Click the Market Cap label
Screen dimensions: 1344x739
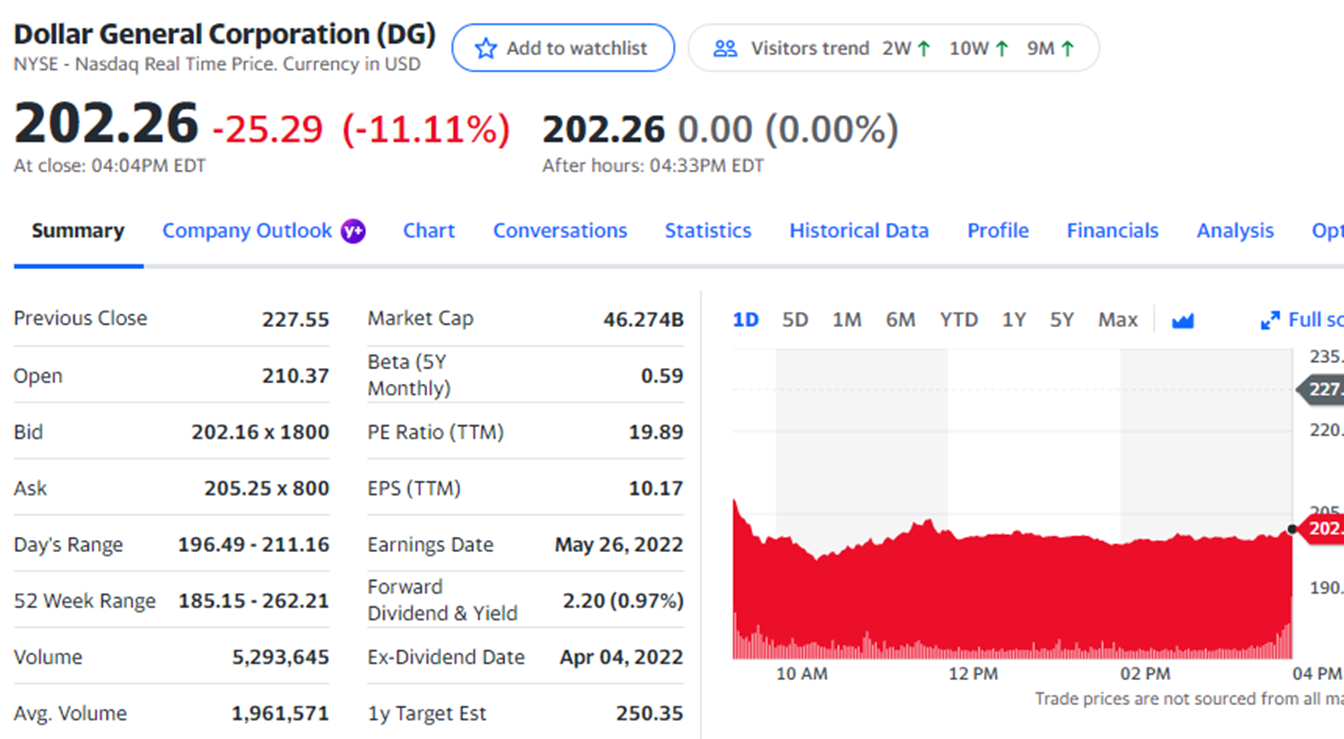(x=420, y=318)
